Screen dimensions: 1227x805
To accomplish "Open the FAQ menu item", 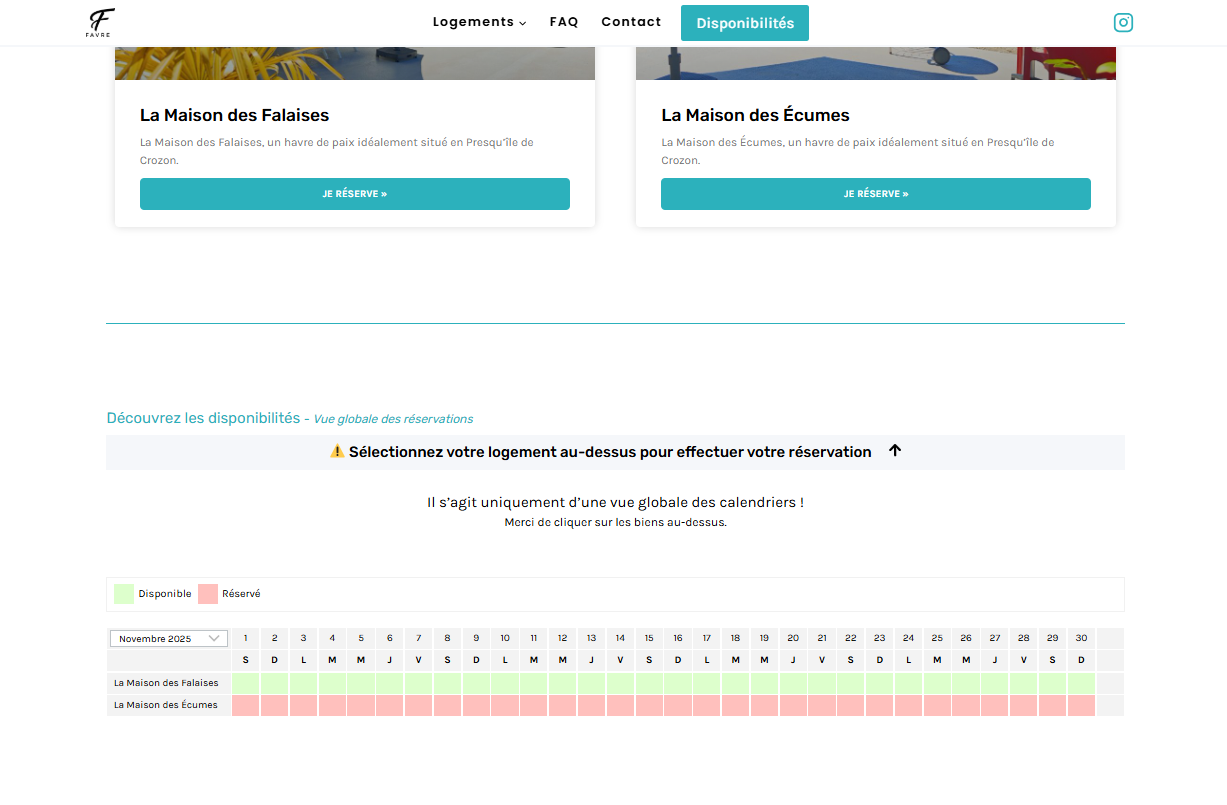I will tap(564, 22).
